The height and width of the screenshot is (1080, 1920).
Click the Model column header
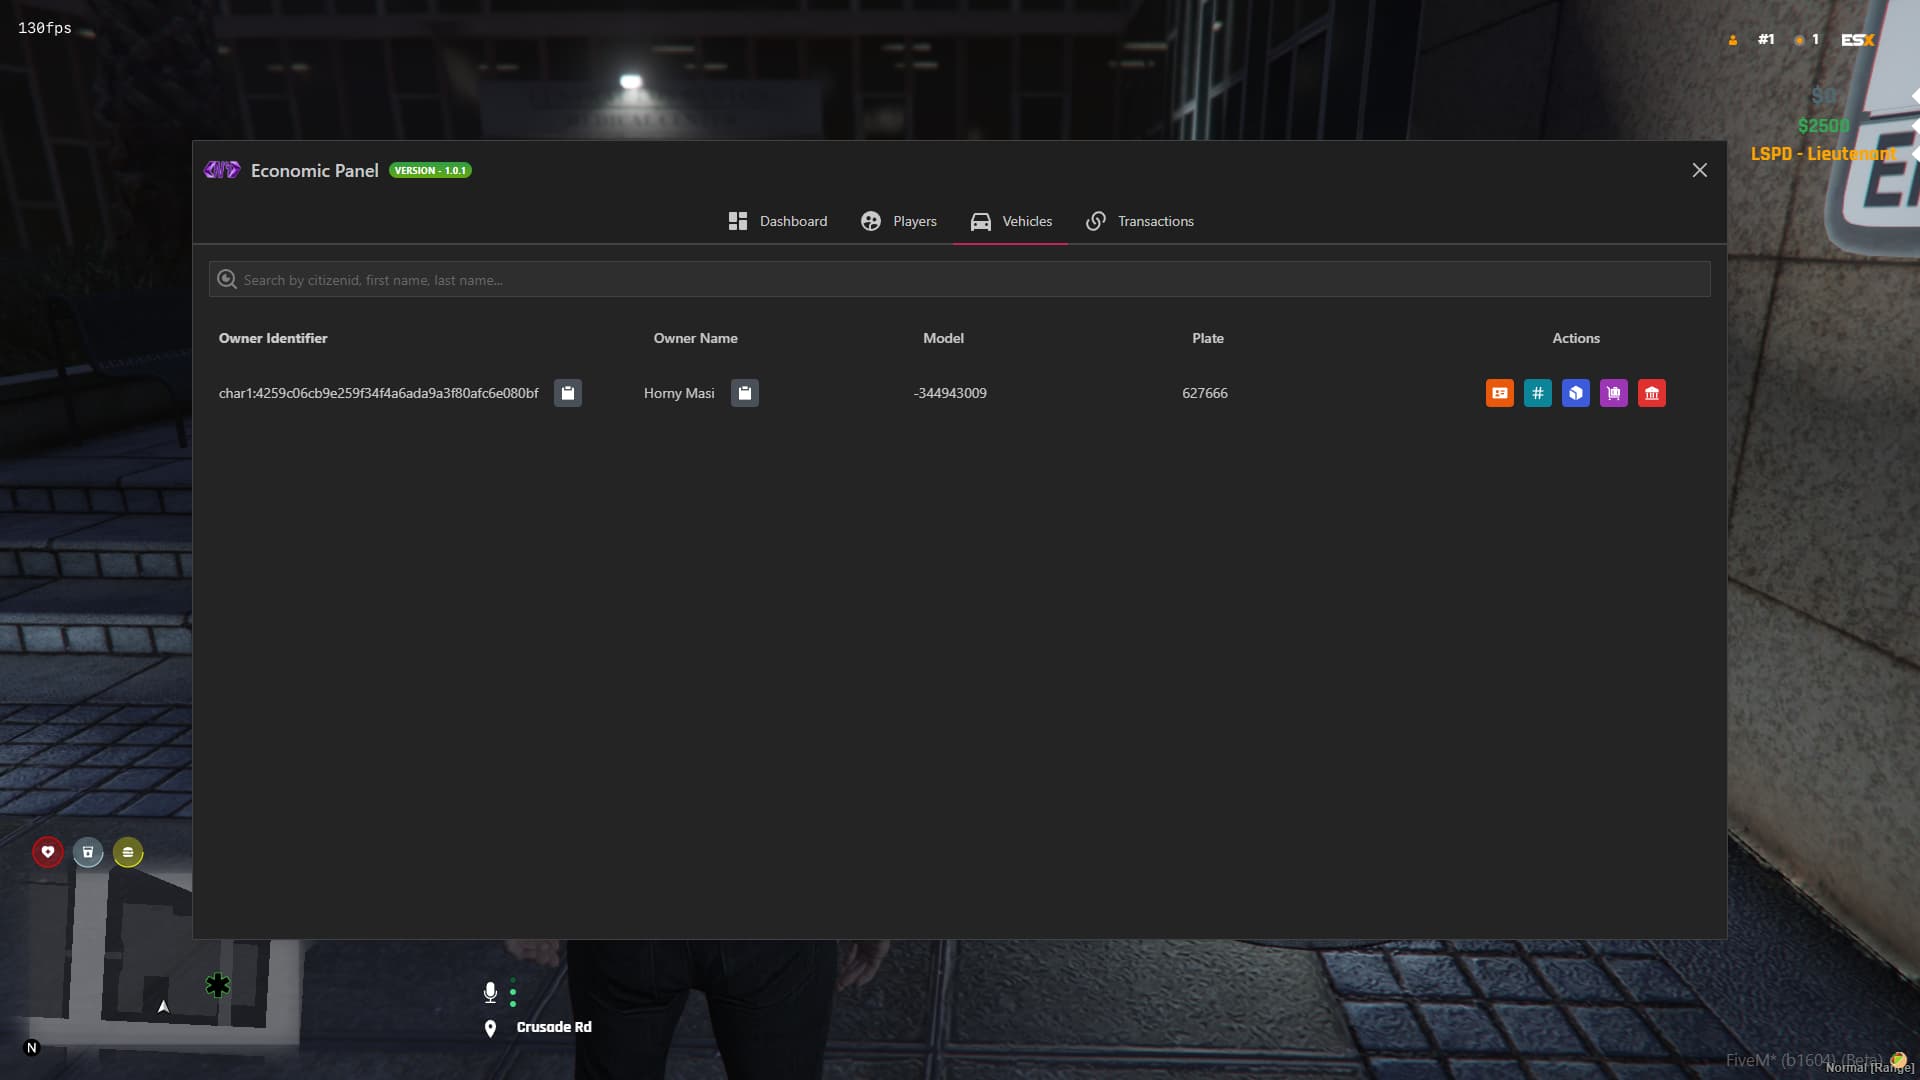pos(943,338)
